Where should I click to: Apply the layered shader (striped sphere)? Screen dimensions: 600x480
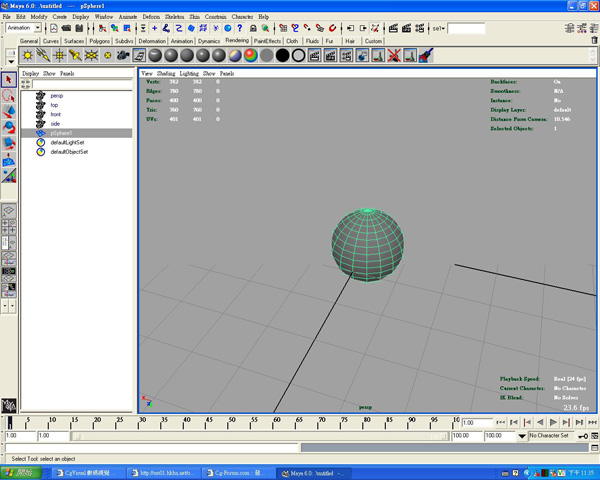pyautogui.click(x=235, y=56)
